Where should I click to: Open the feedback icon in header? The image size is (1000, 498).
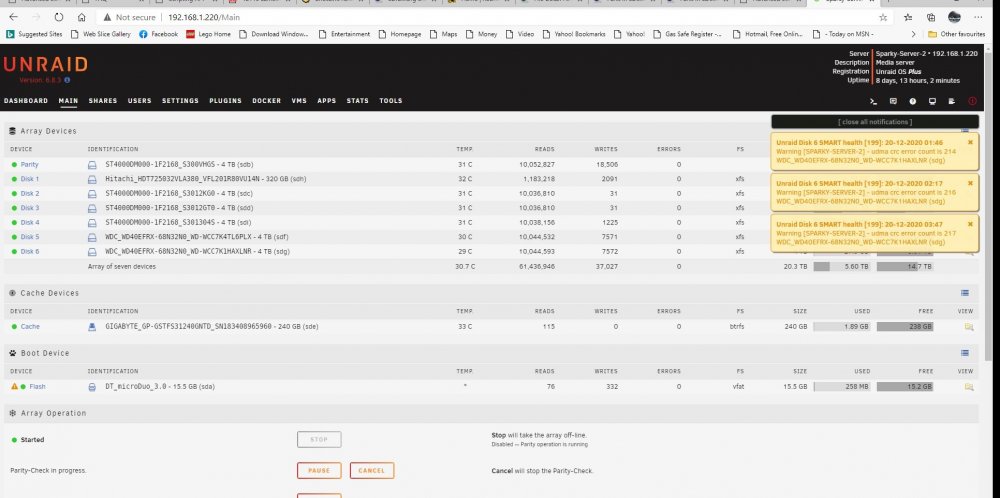pos(893,101)
